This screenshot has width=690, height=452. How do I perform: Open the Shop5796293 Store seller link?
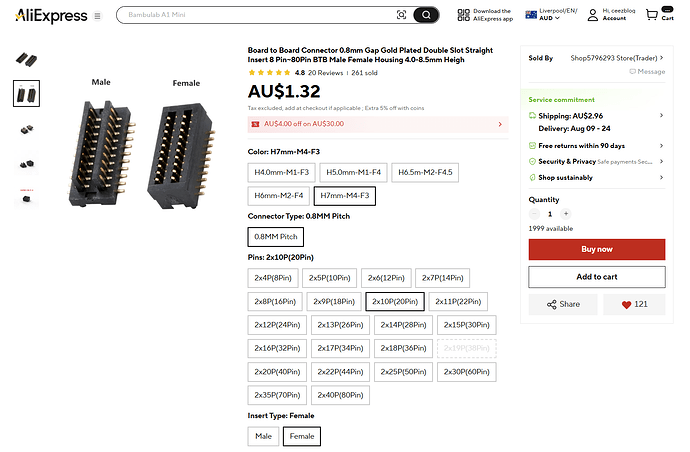point(617,58)
